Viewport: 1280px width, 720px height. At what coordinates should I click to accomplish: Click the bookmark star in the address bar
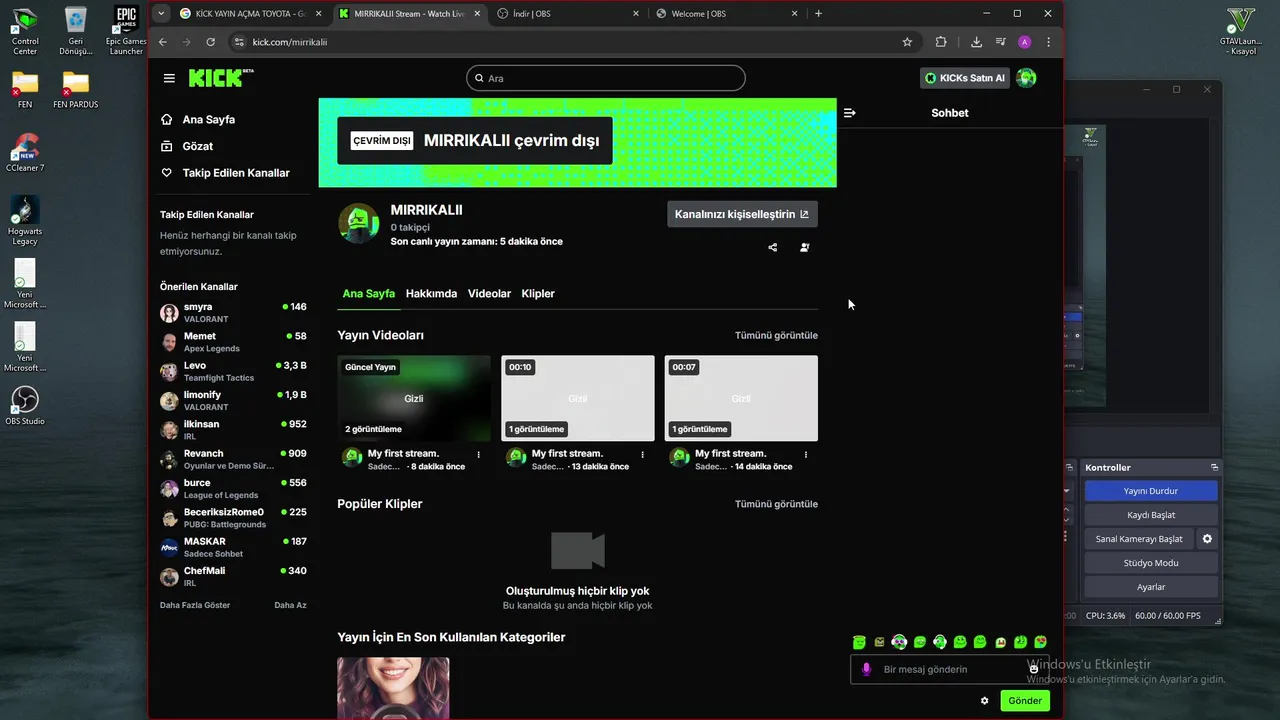[x=907, y=42]
